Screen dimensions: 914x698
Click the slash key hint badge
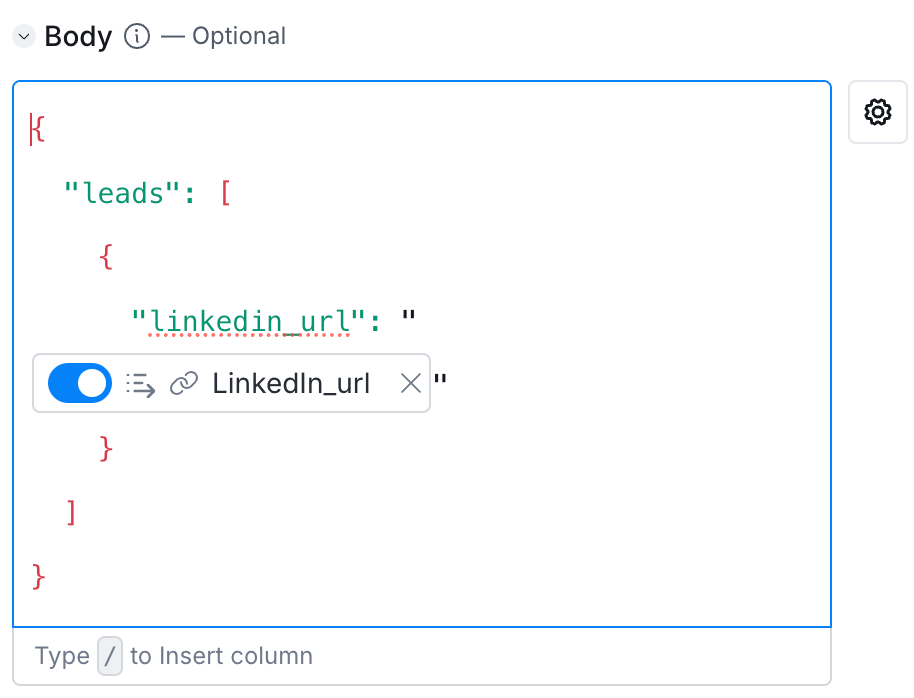click(x=110, y=656)
